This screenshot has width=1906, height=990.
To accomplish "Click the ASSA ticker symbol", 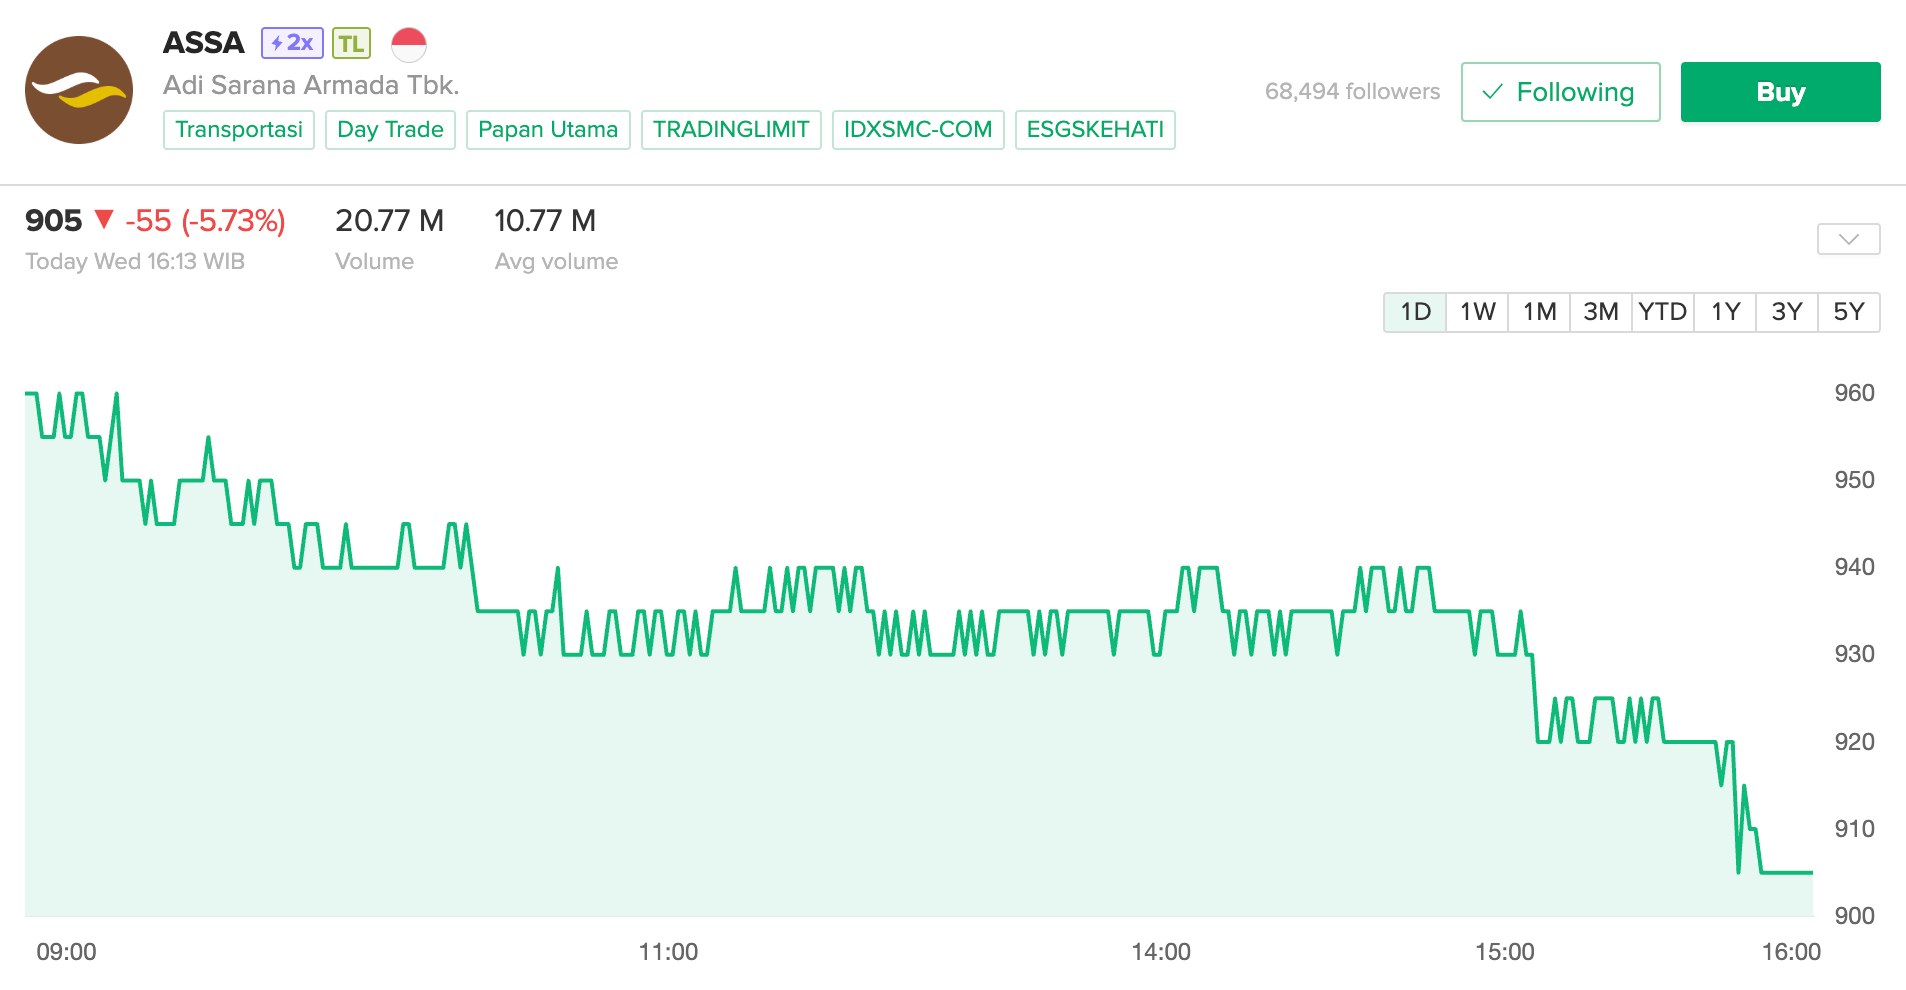I will tap(204, 43).
